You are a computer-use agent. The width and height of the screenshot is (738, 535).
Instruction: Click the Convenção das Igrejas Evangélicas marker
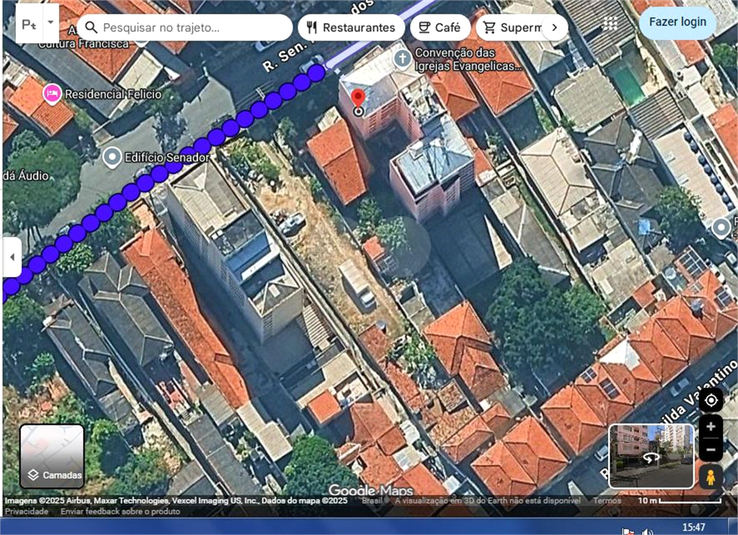coord(402,57)
